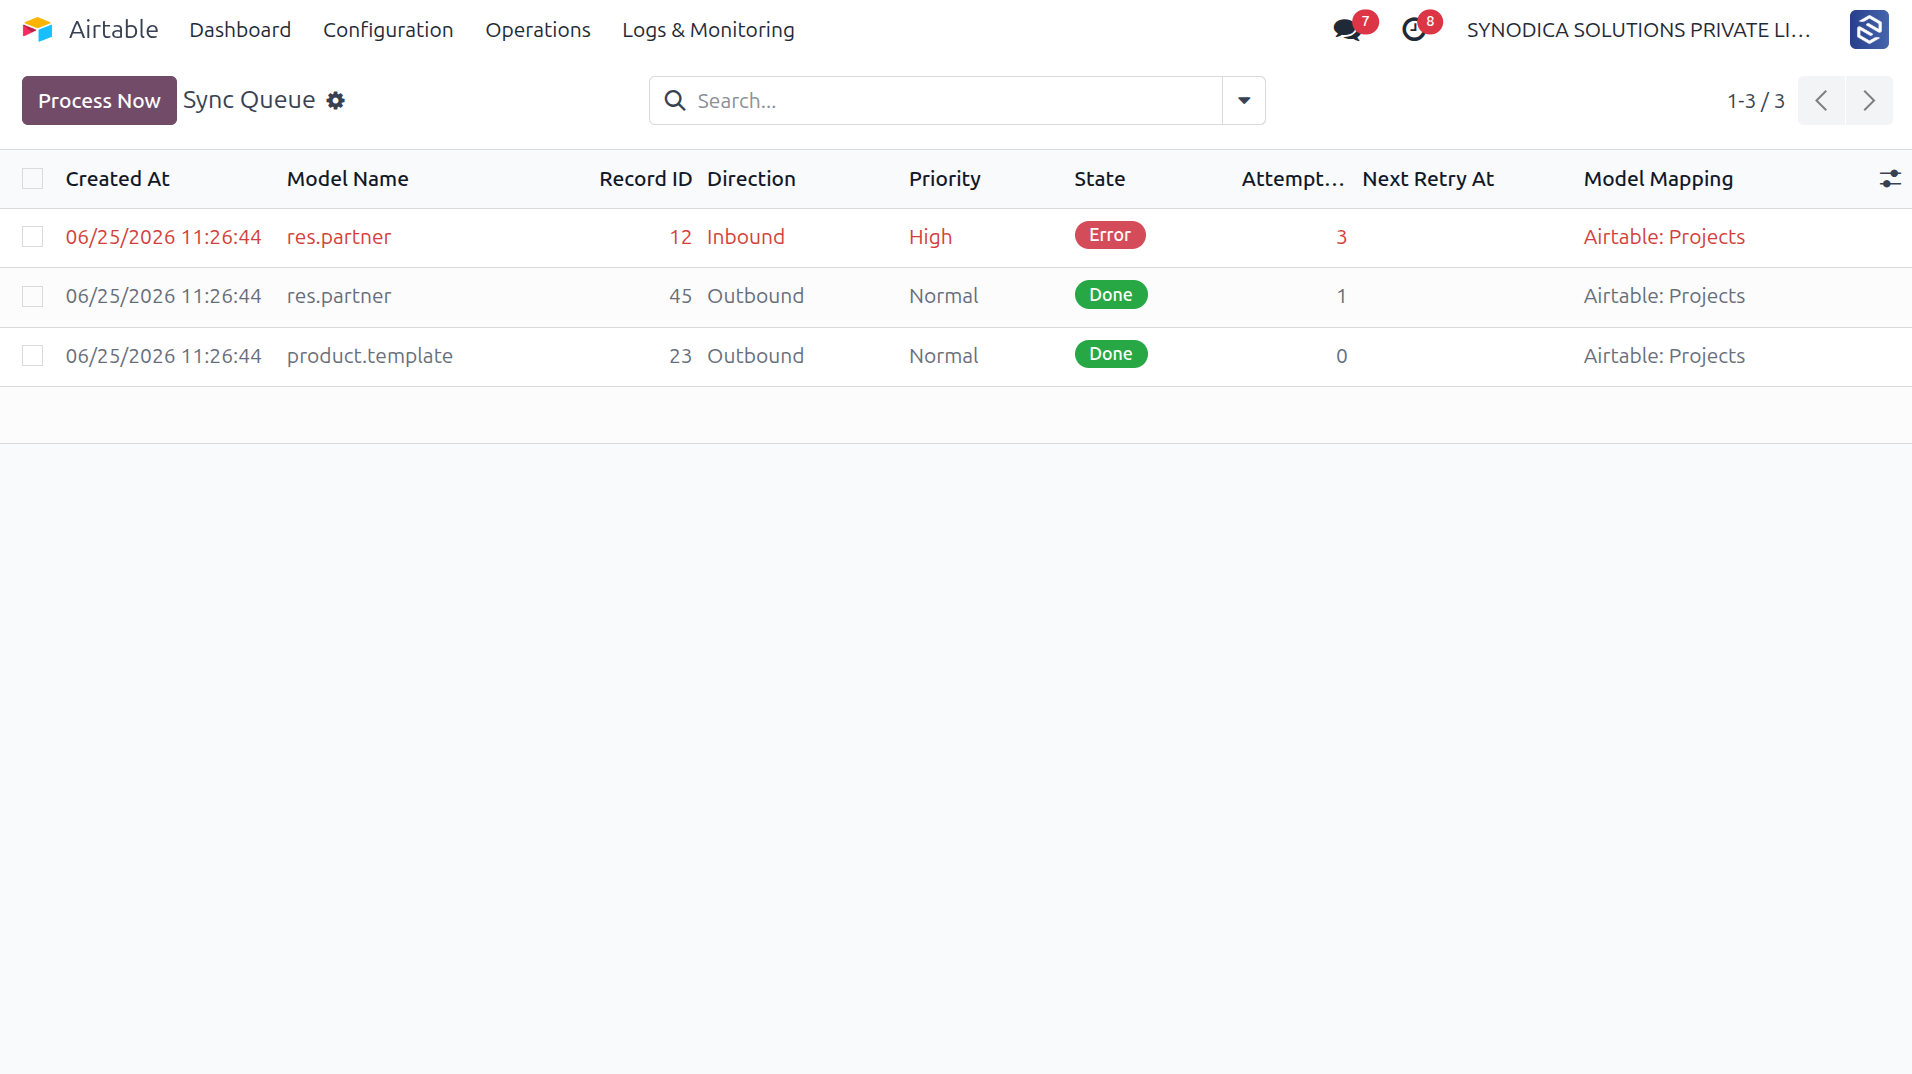1912x1074 pixels.
Task: Click Outbound in record 45 row
Action: pos(755,296)
